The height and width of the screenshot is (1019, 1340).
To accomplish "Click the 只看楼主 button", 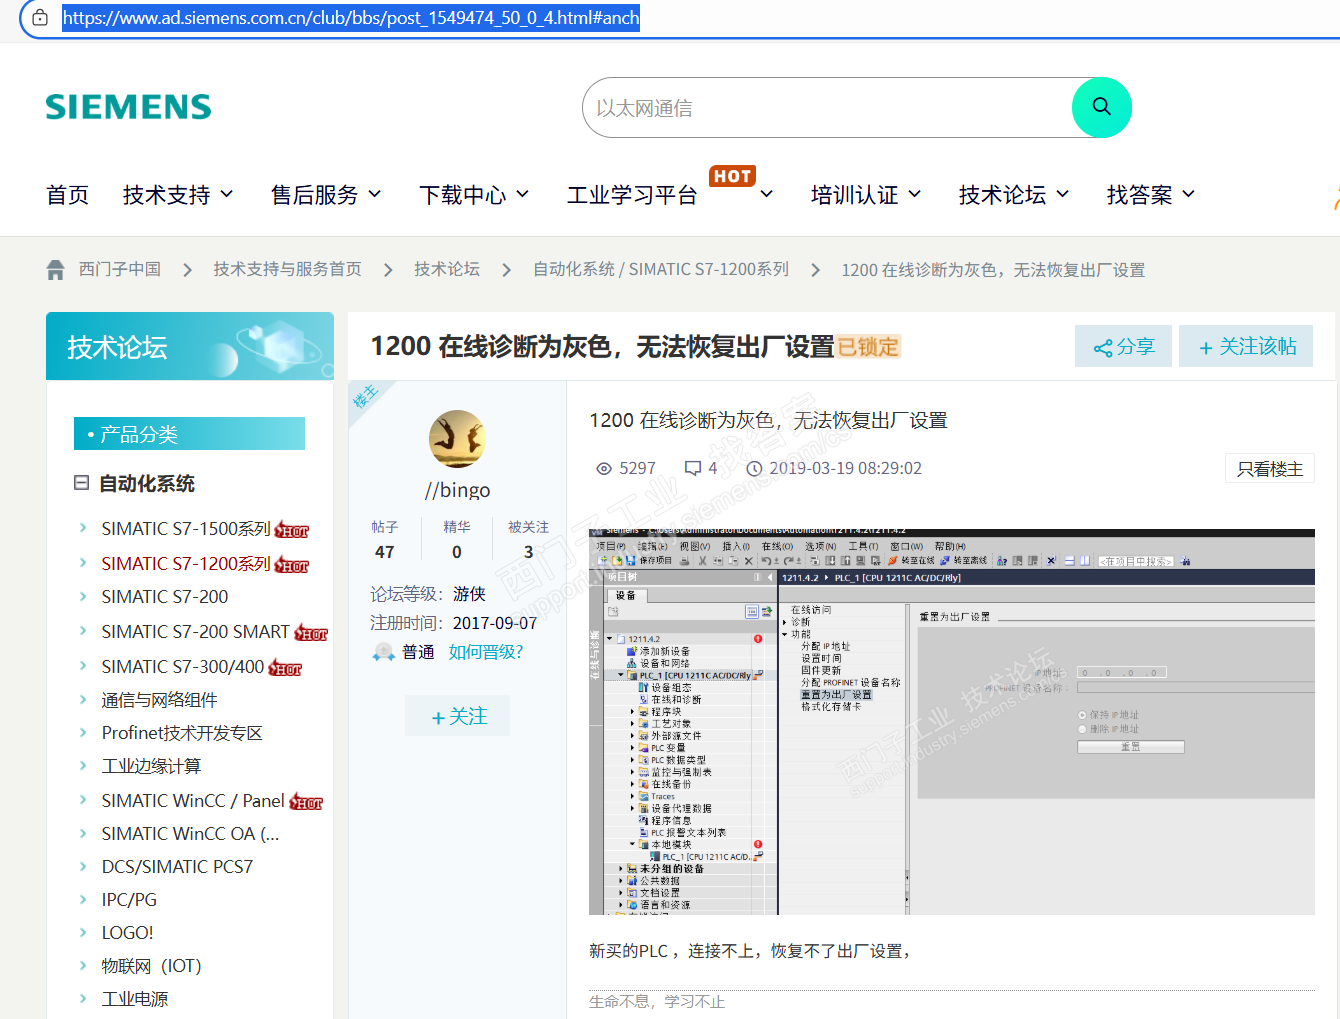I will [x=1270, y=469].
